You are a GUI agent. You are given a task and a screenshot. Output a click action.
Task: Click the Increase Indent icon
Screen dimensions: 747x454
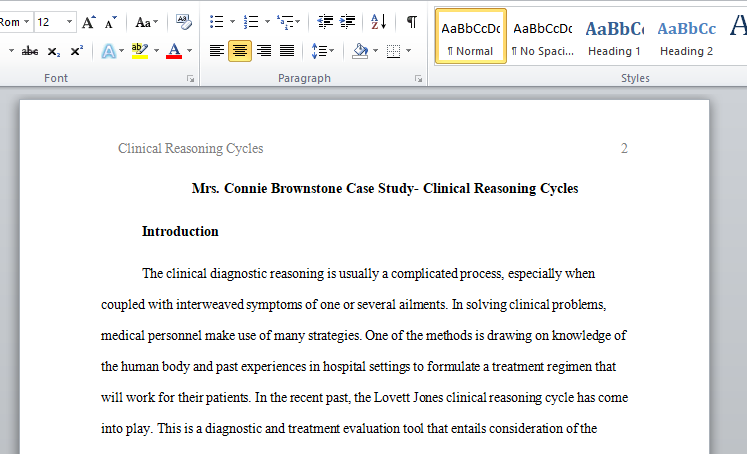[347, 22]
